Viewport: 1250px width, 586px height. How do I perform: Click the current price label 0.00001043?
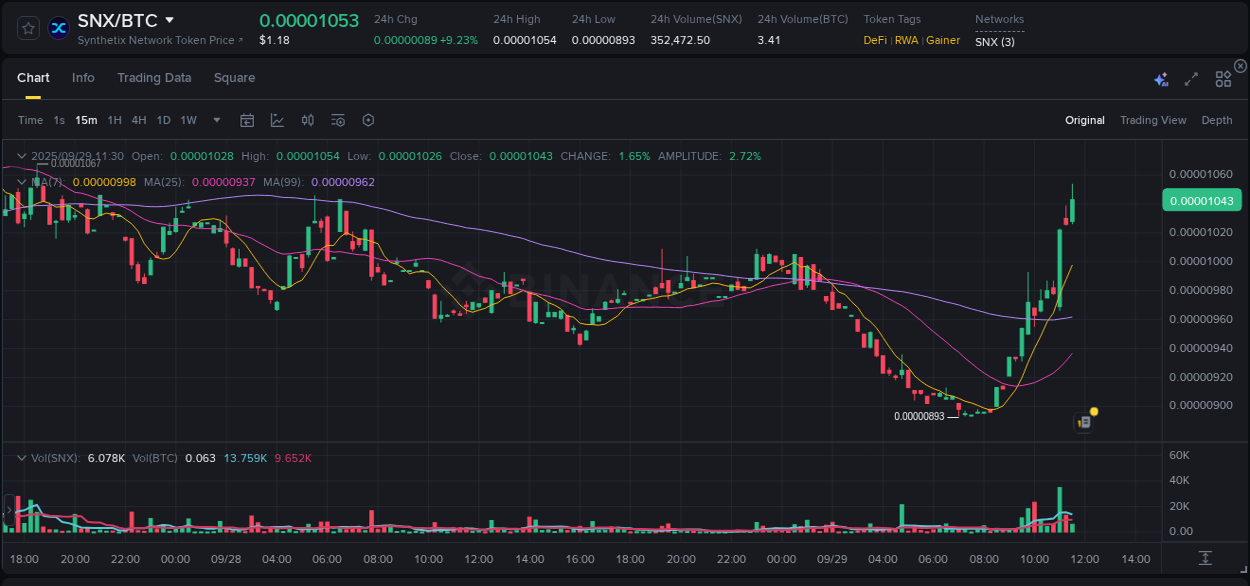point(1202,200)
